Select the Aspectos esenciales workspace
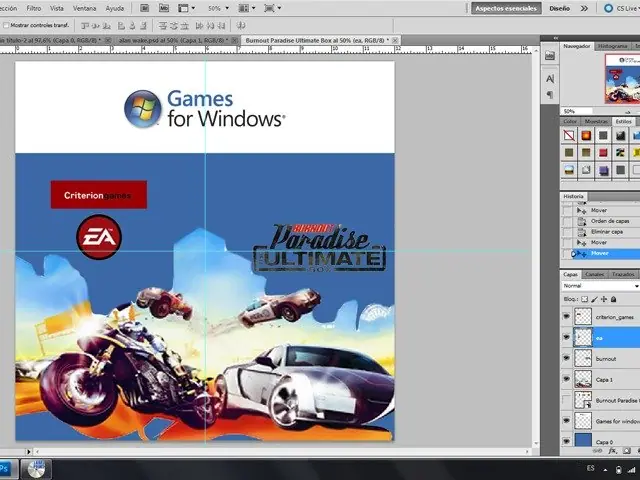 506,8
